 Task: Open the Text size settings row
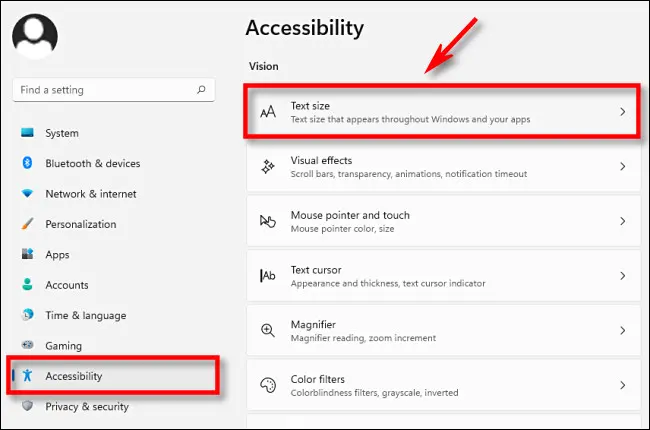tap(442, 112)
